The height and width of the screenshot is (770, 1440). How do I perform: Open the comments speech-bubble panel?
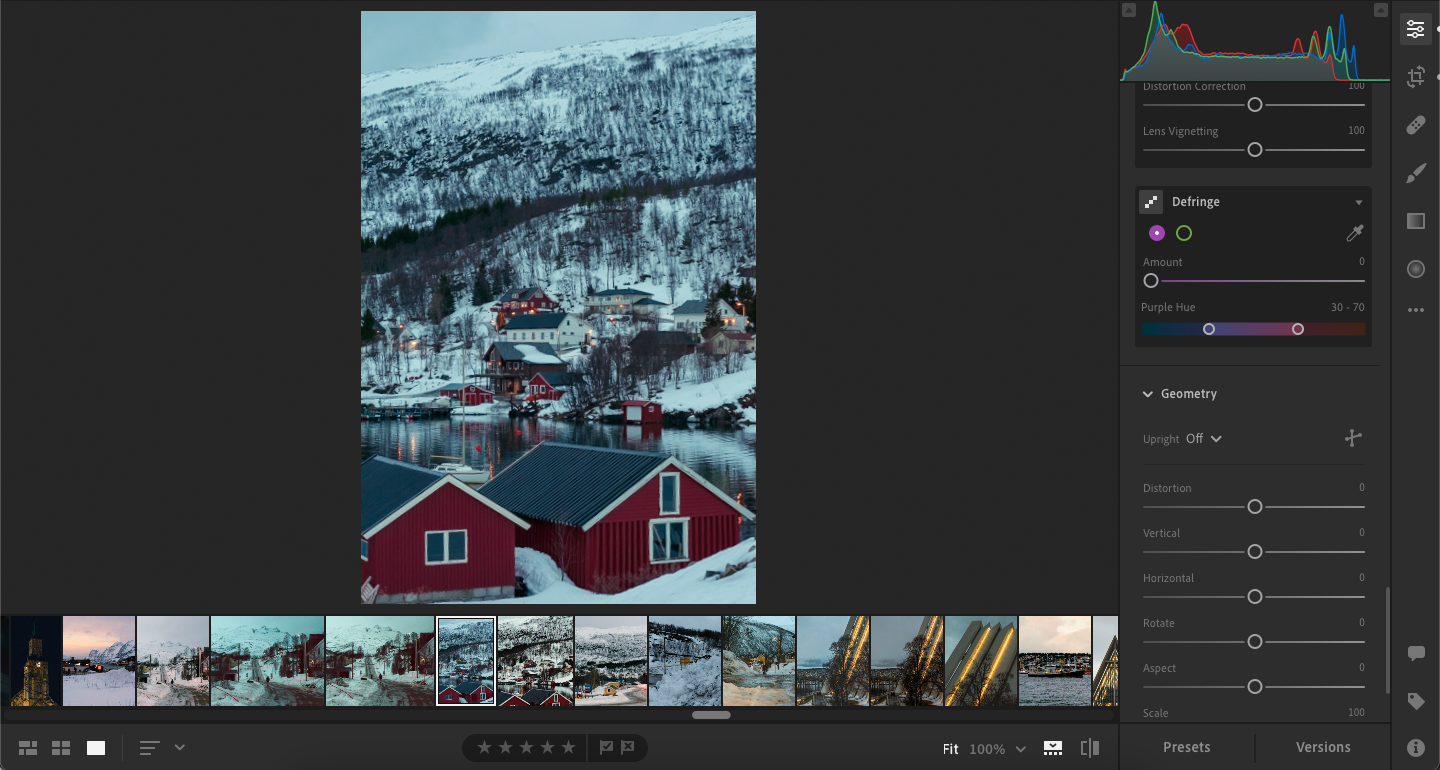pos(1416,653)
